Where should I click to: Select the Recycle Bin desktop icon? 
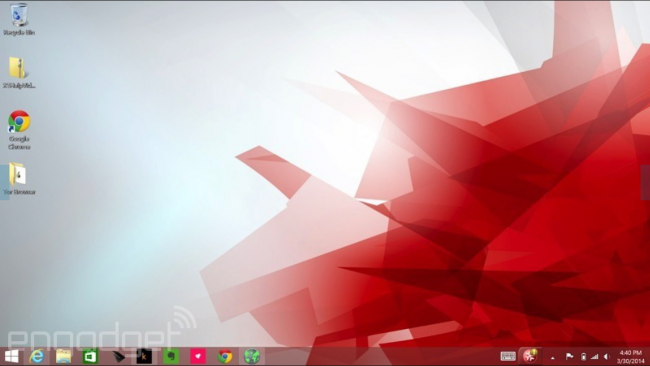pyautogui.click(x=19, y=19)
